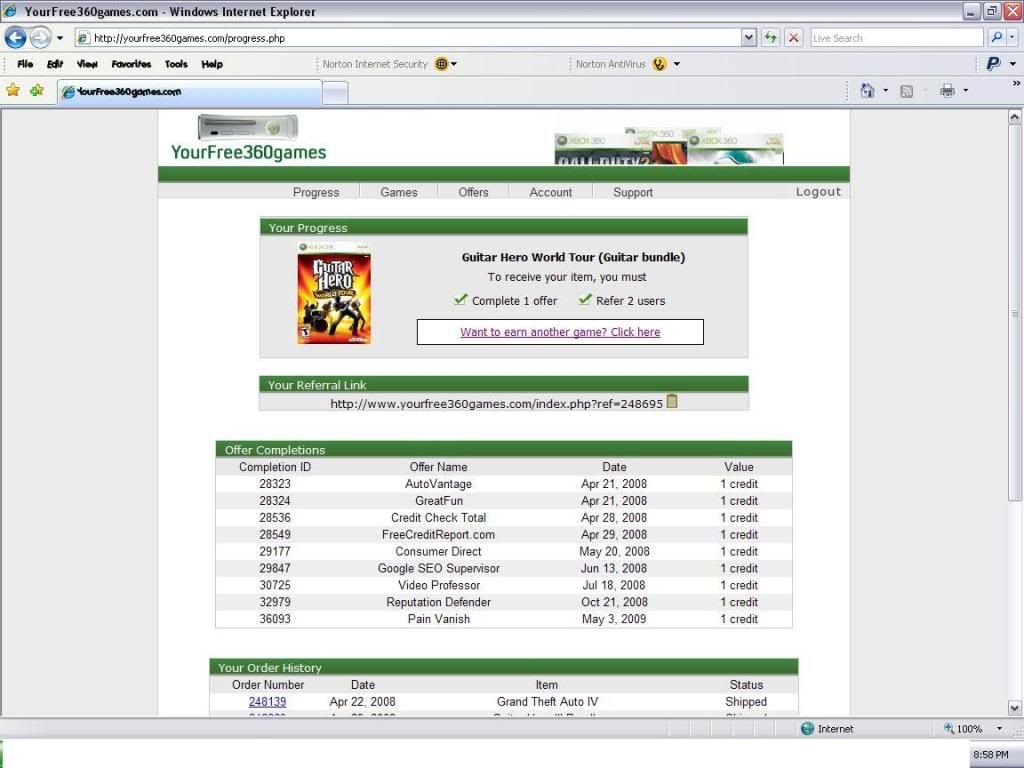The width and height of the screenshot is (1024, 768).
Task: Click the green check beside Complete 1 offer
Action: click(460, 300)
